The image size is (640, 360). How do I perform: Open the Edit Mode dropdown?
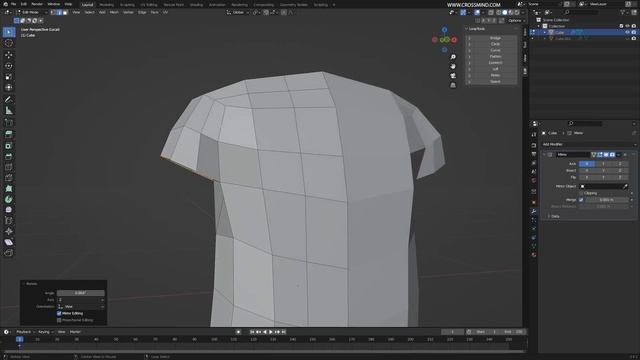coord(32,12)
